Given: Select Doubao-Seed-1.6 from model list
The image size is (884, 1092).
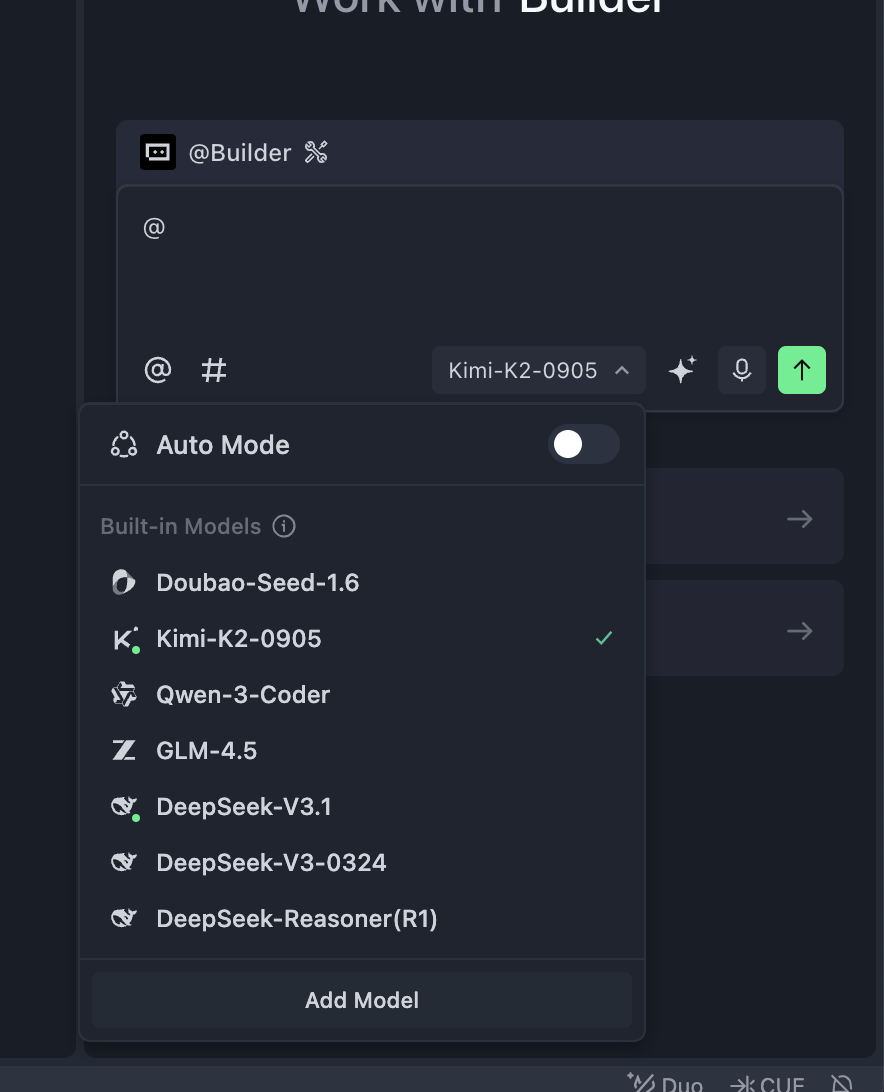Looking at the screenshot, I should [258, 583].
